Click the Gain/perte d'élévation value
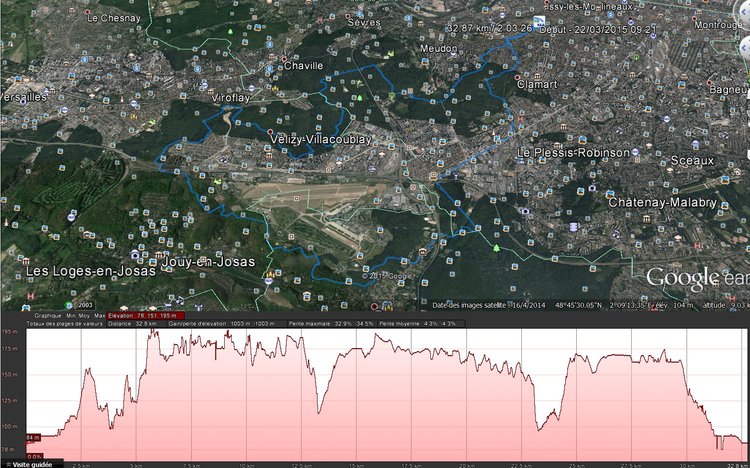Viewport: 750px width, 468px height. pyautogui.click(x=226, y=324)
